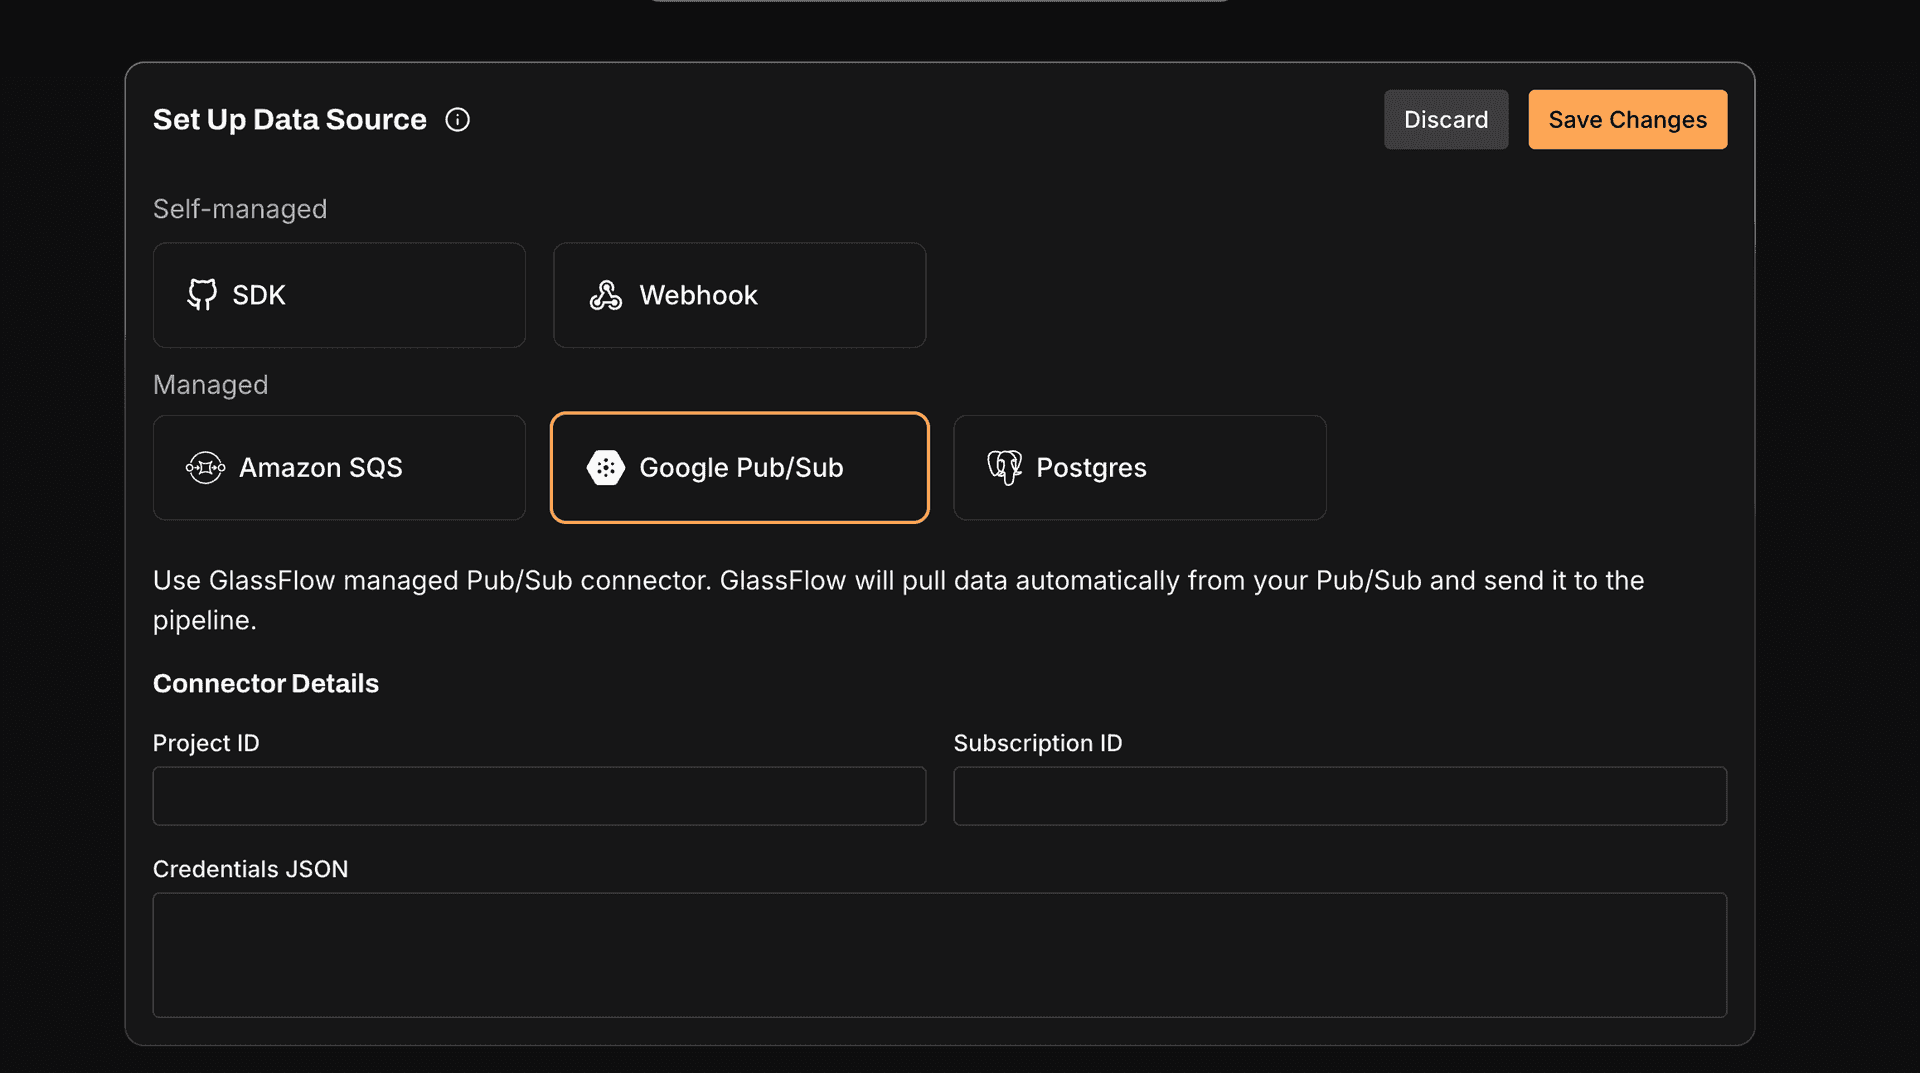This screenshot has width=1920, height=1073.
Task: Click the Set Up Data Source heading
Action: pyautogui.click(x=289, y=120)
